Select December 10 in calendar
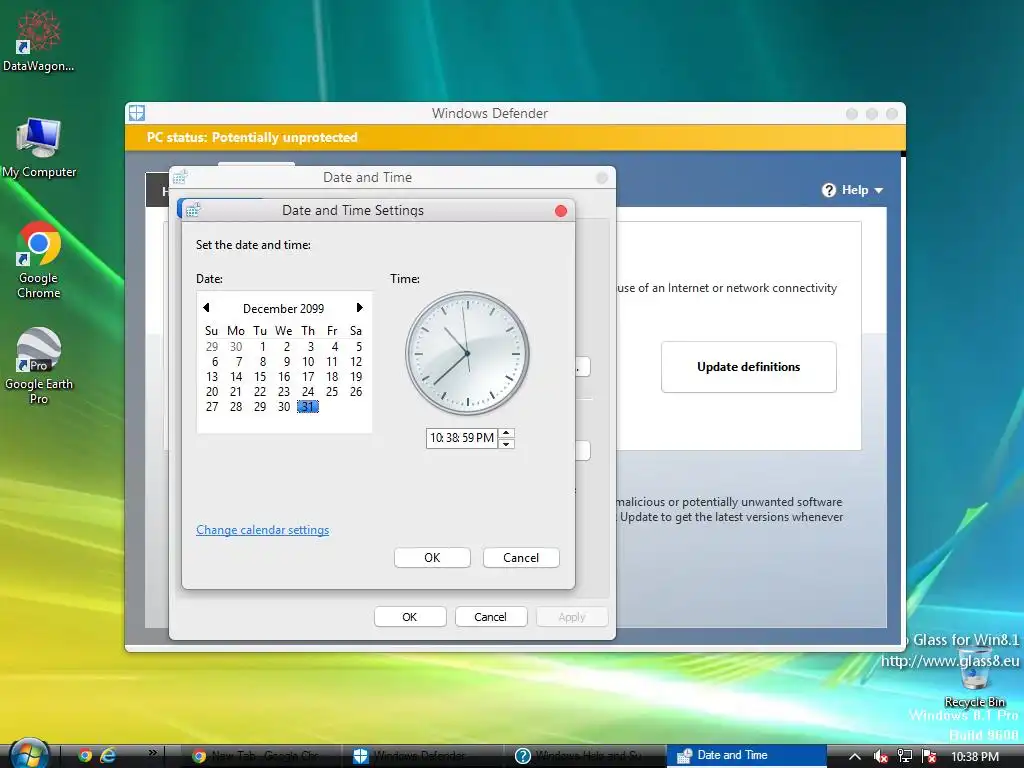Screen dimensions: 1024x768 click(308, 362)
